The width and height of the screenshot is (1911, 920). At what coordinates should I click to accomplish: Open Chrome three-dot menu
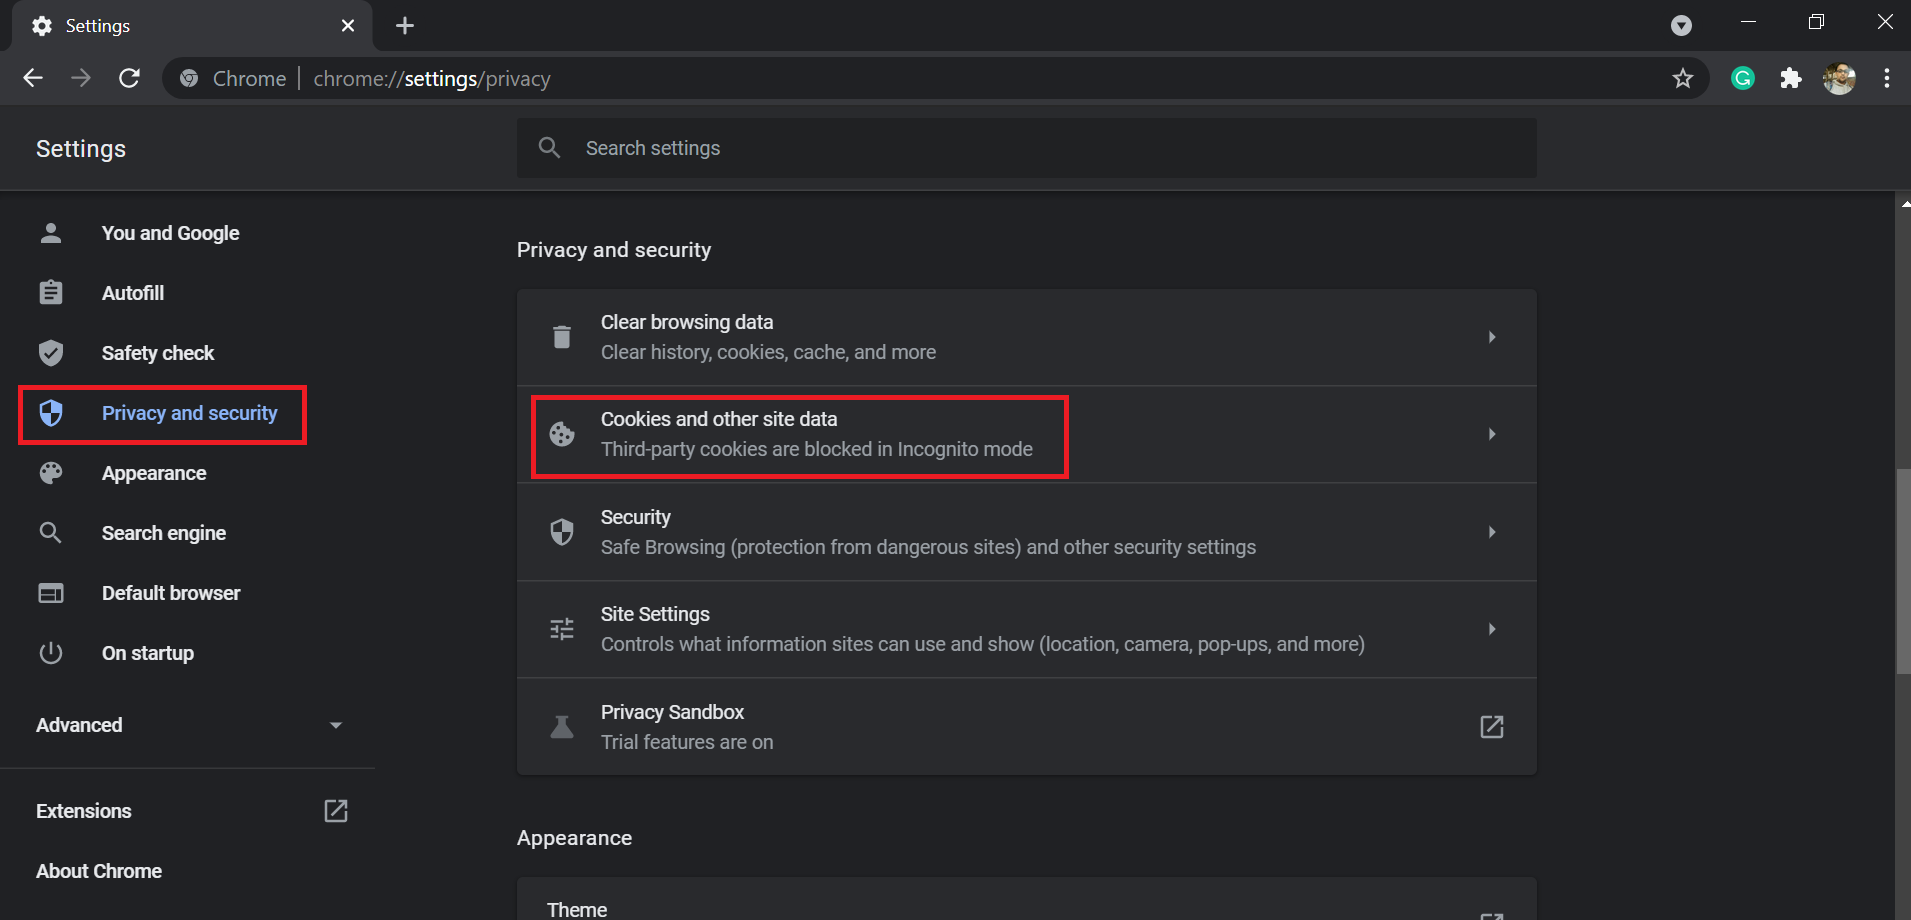tap(1887, 79)
